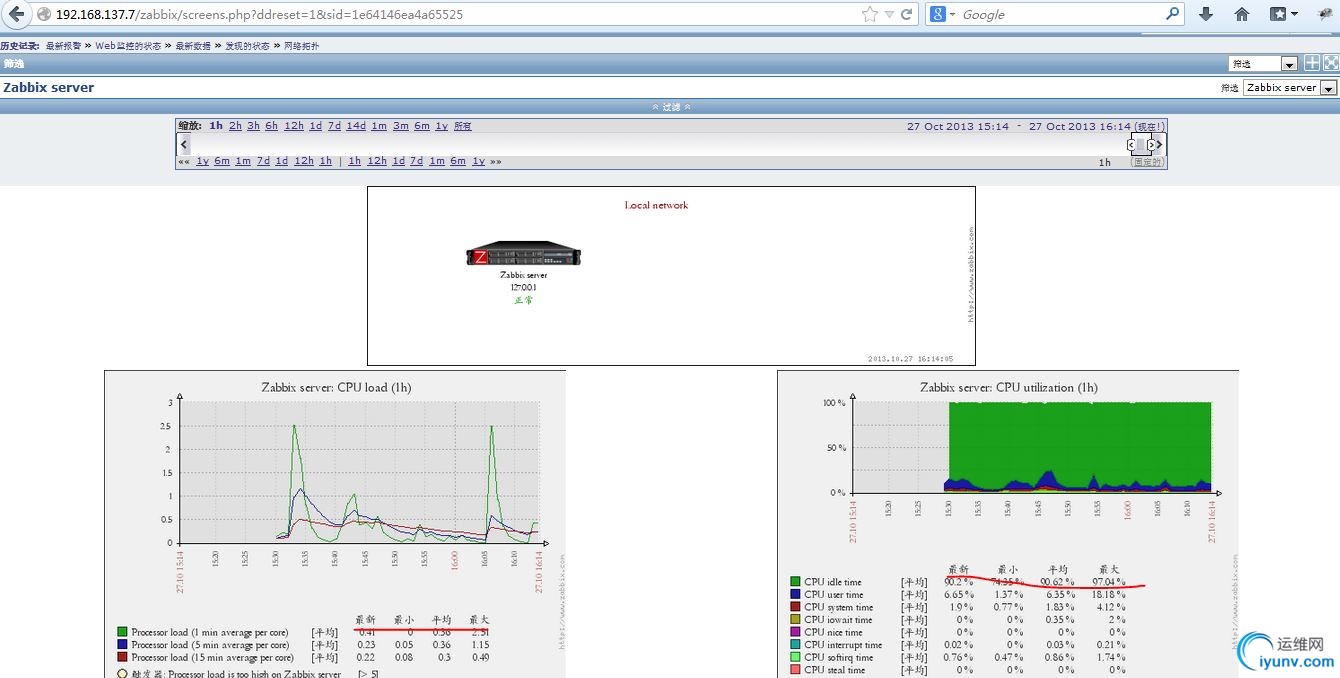Open the 筛选 dropdown in the blue header

pos(1263,64)
